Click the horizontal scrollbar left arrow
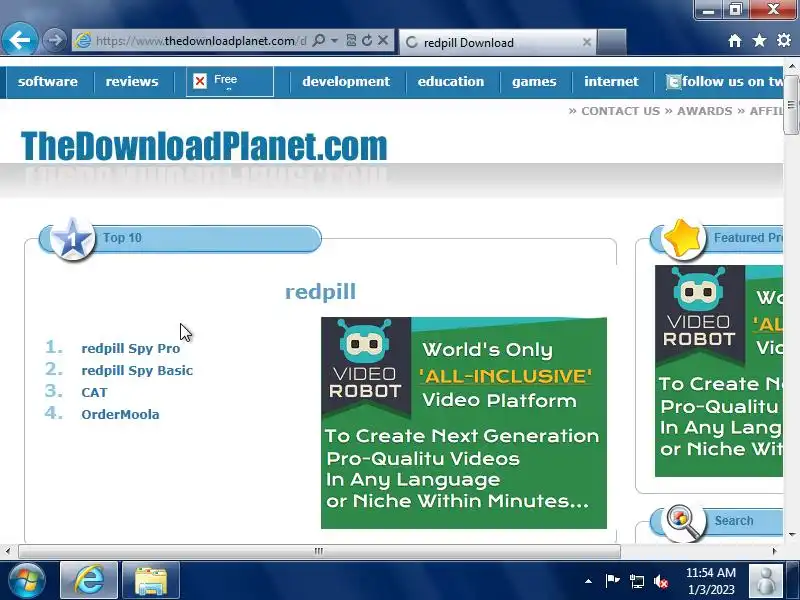 pos(8,551)
